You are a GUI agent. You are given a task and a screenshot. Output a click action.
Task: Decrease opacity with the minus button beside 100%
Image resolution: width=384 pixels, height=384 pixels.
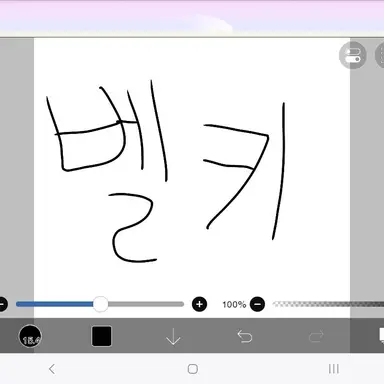[257, 304]
